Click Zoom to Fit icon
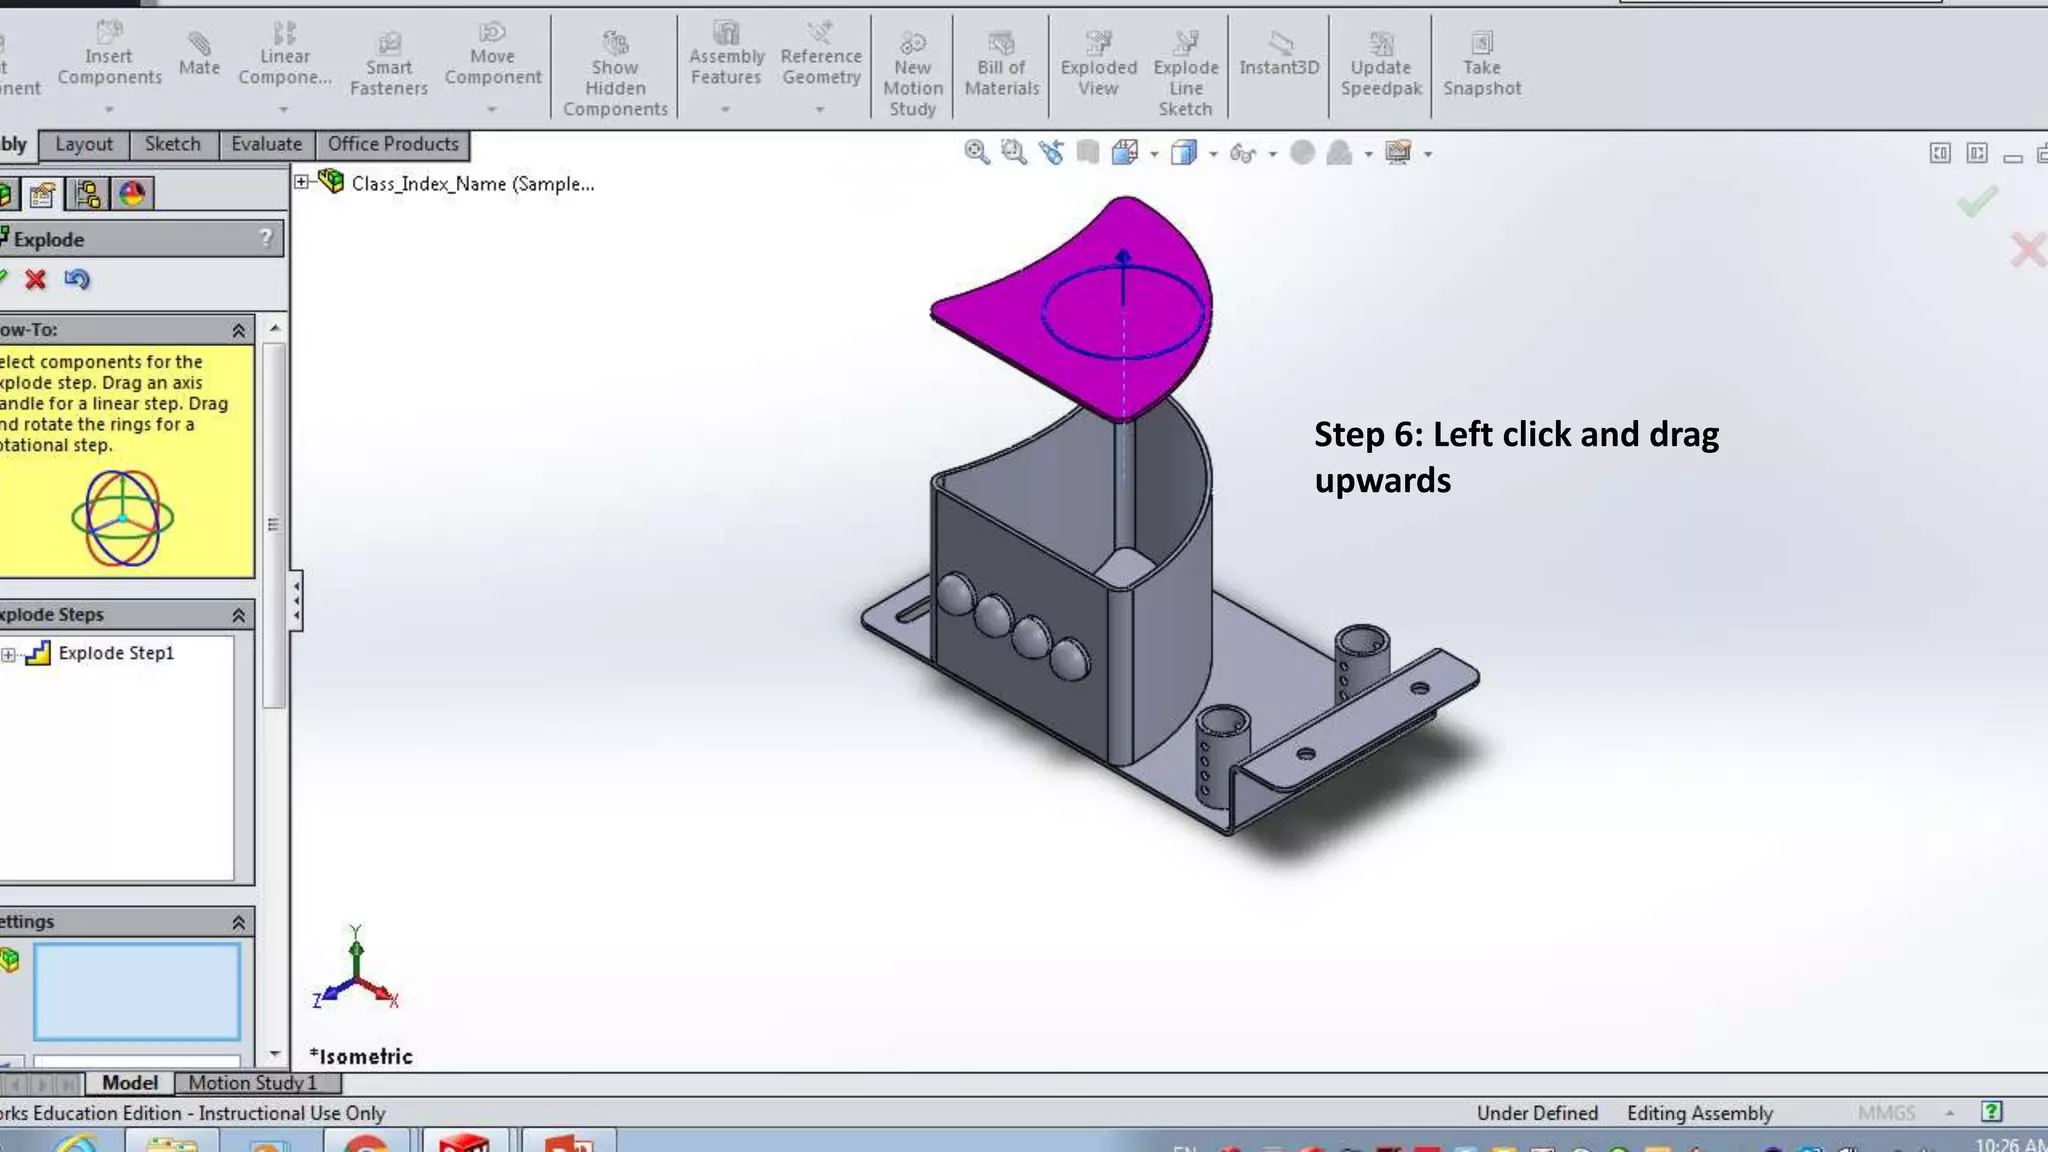The width and height of the screenshot is (2048, 1152). pos(977,153)
